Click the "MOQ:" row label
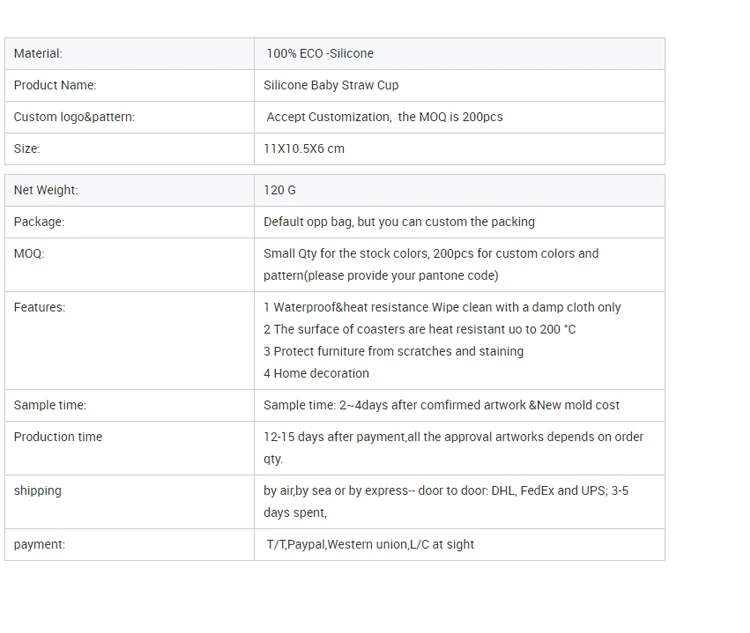This screenshot has height=633, width=750. (29, 254)
